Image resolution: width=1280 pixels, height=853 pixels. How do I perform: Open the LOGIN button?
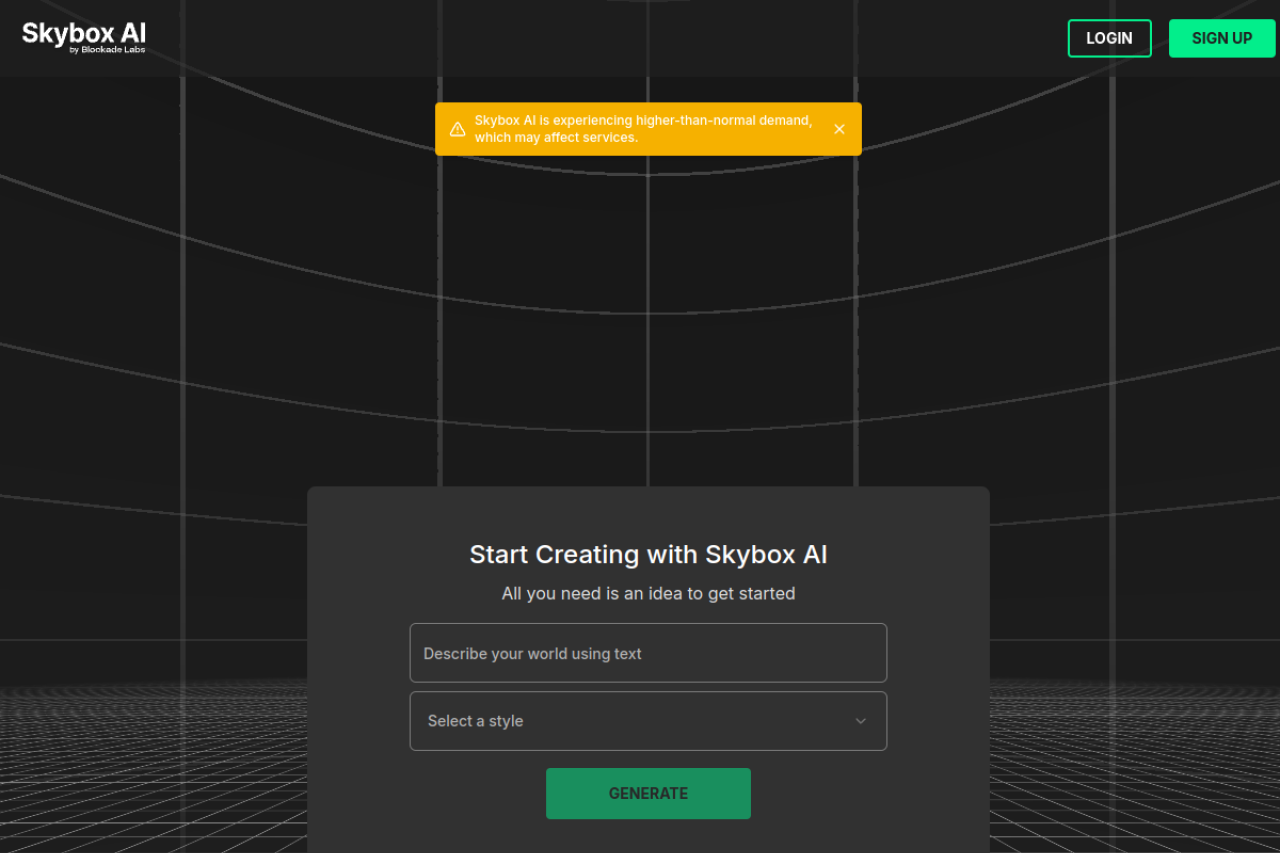coord(1109,38)
